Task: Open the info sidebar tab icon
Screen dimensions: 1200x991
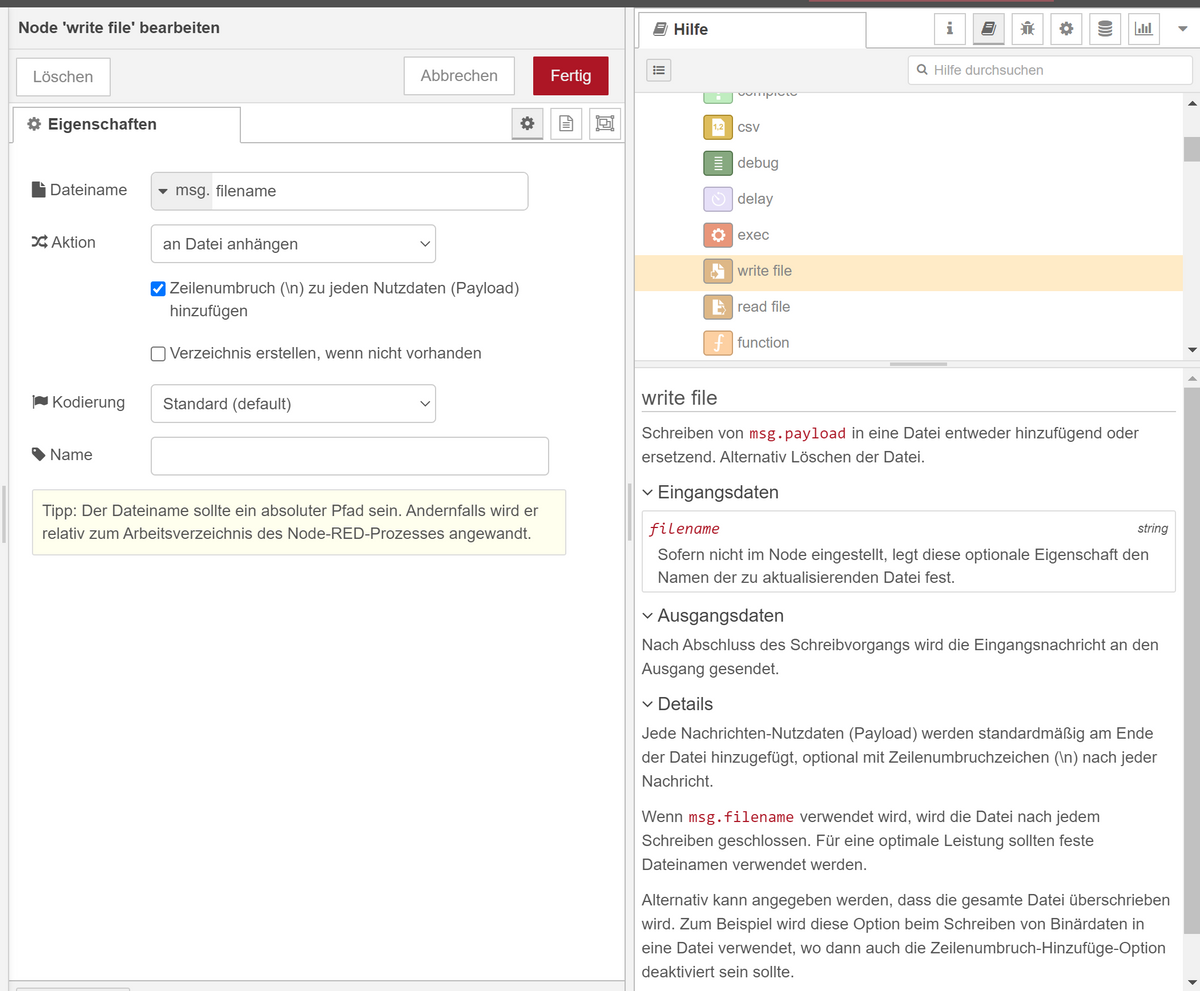Action: (949, 29)
